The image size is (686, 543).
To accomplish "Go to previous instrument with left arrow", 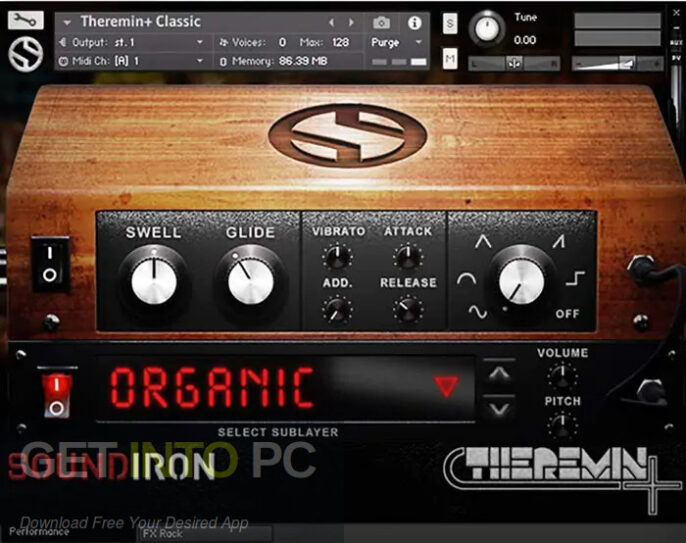I will (x=331, y=22).
